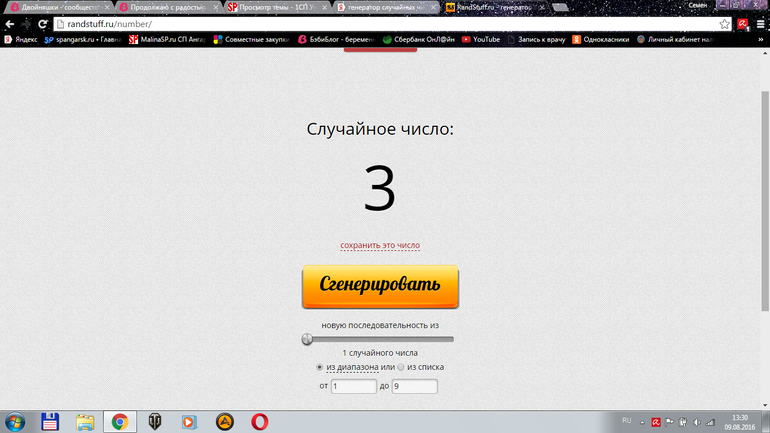Viewport: 770px width, 433px height.
Task: Click the browser back arrow
Action: (10, 24)
